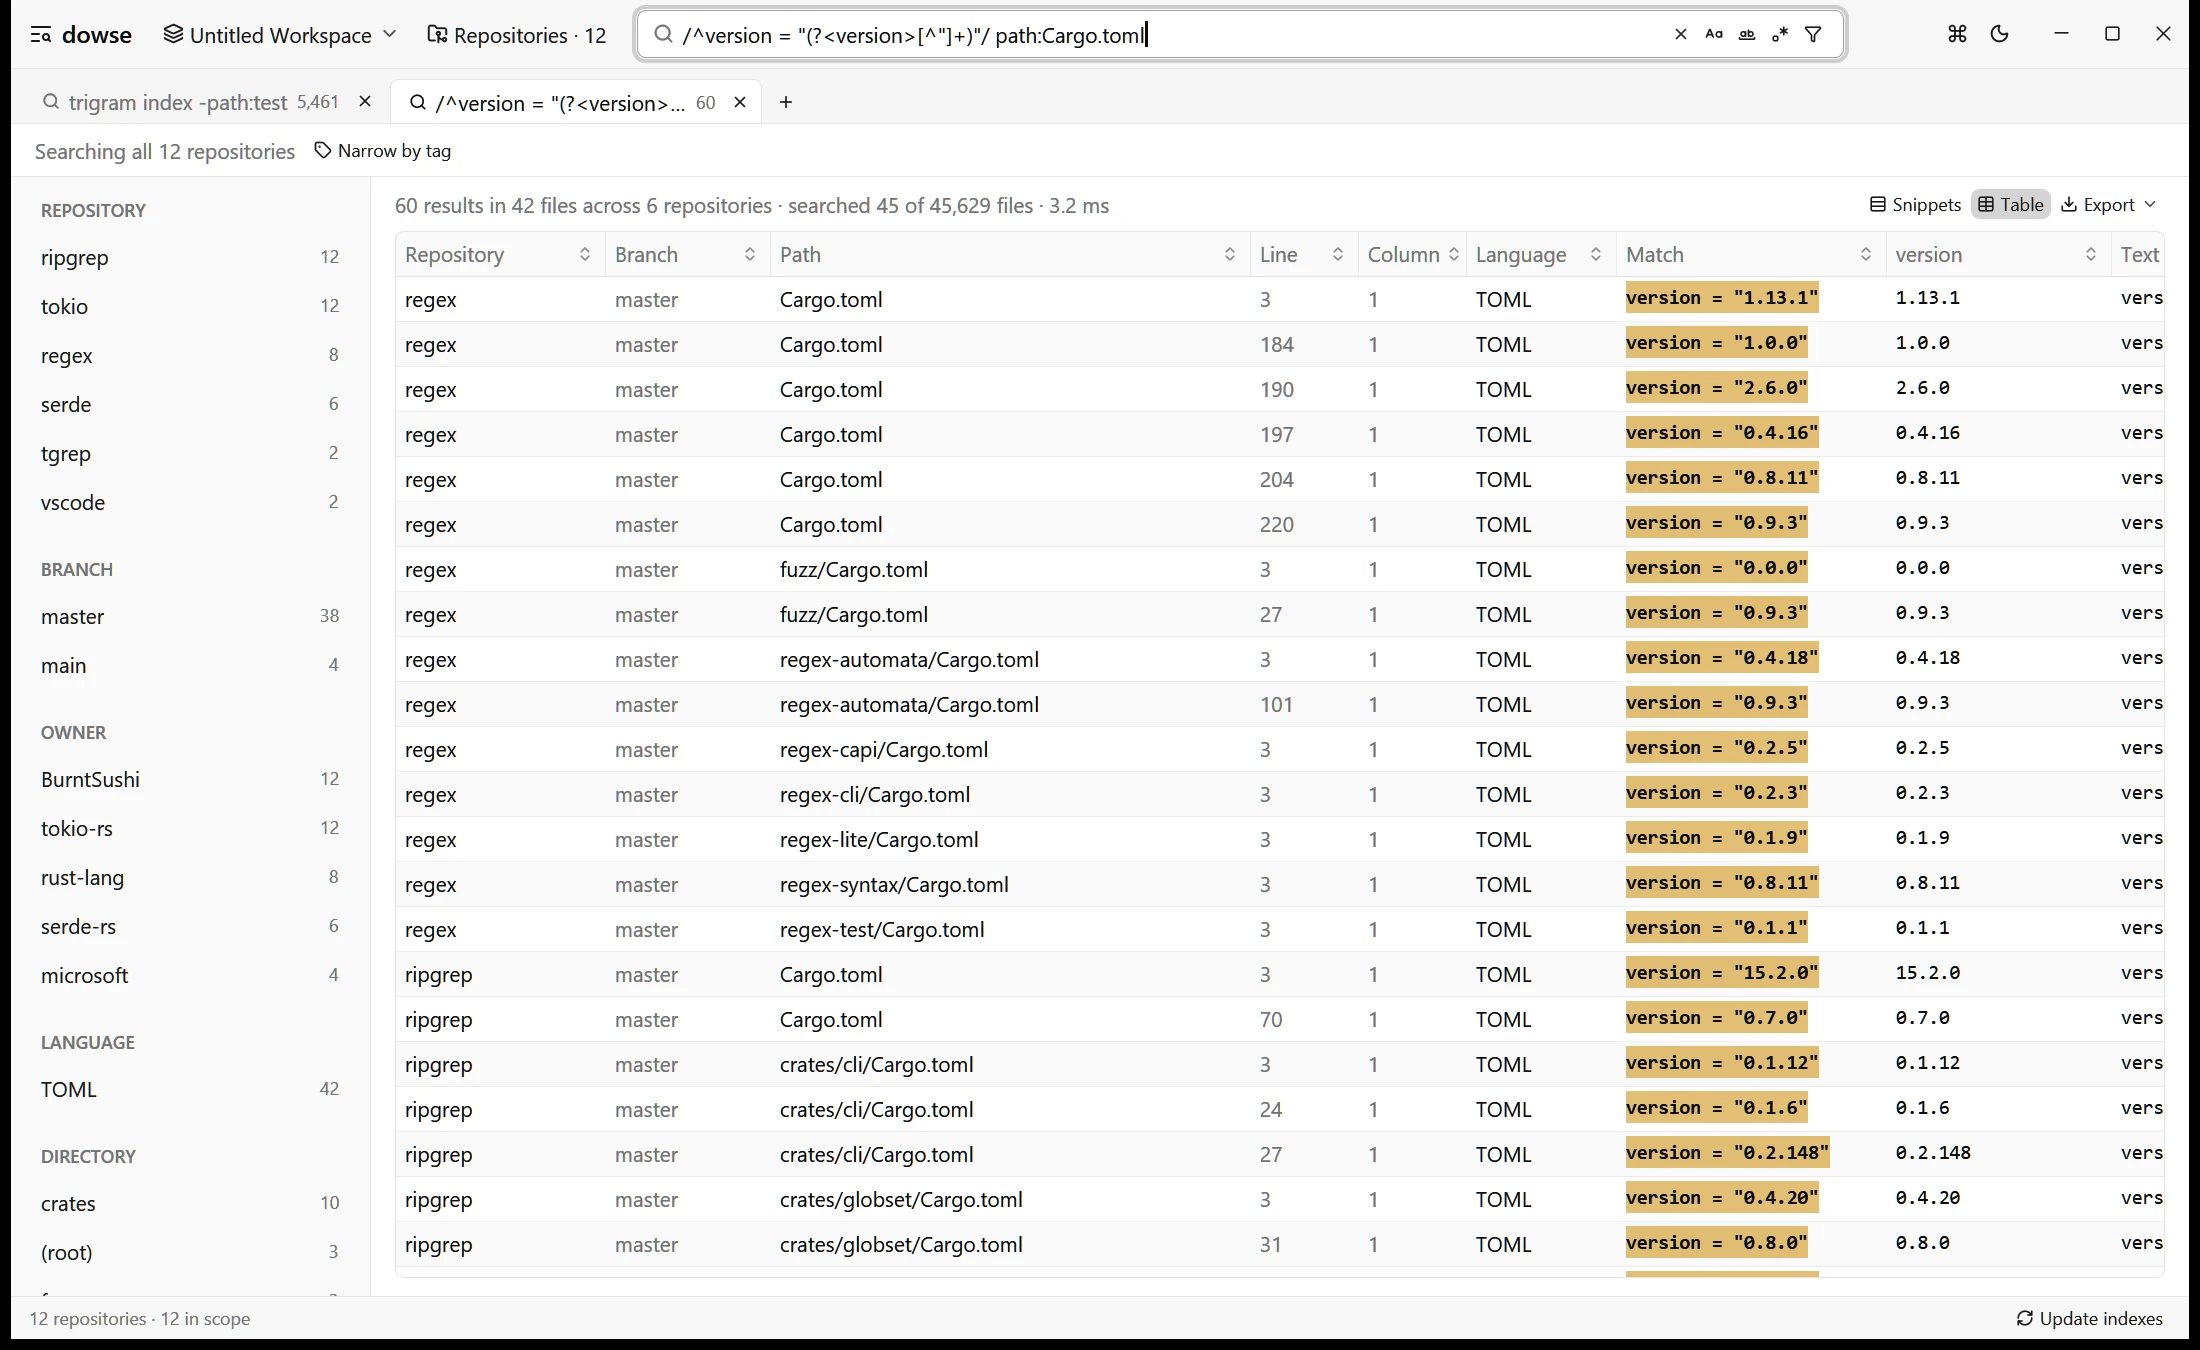The width and height of the screenshot is (2200, 1350).
Task: Filter by ripgrep repository facet
Action: coord(190,258)
